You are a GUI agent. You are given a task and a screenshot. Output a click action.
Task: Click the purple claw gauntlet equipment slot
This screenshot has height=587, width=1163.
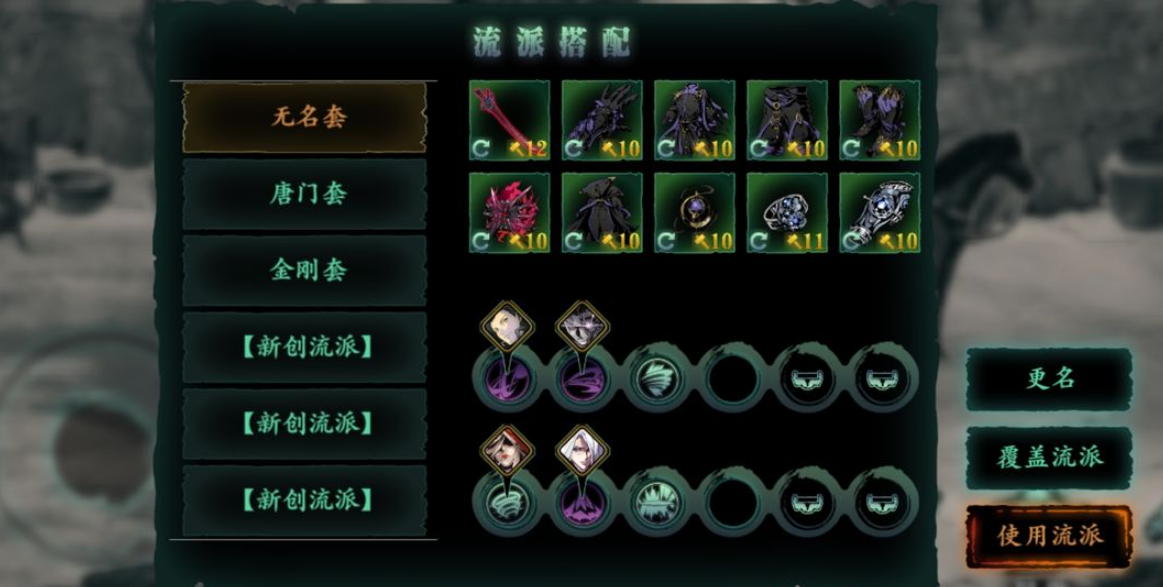[x=602, y=120]
